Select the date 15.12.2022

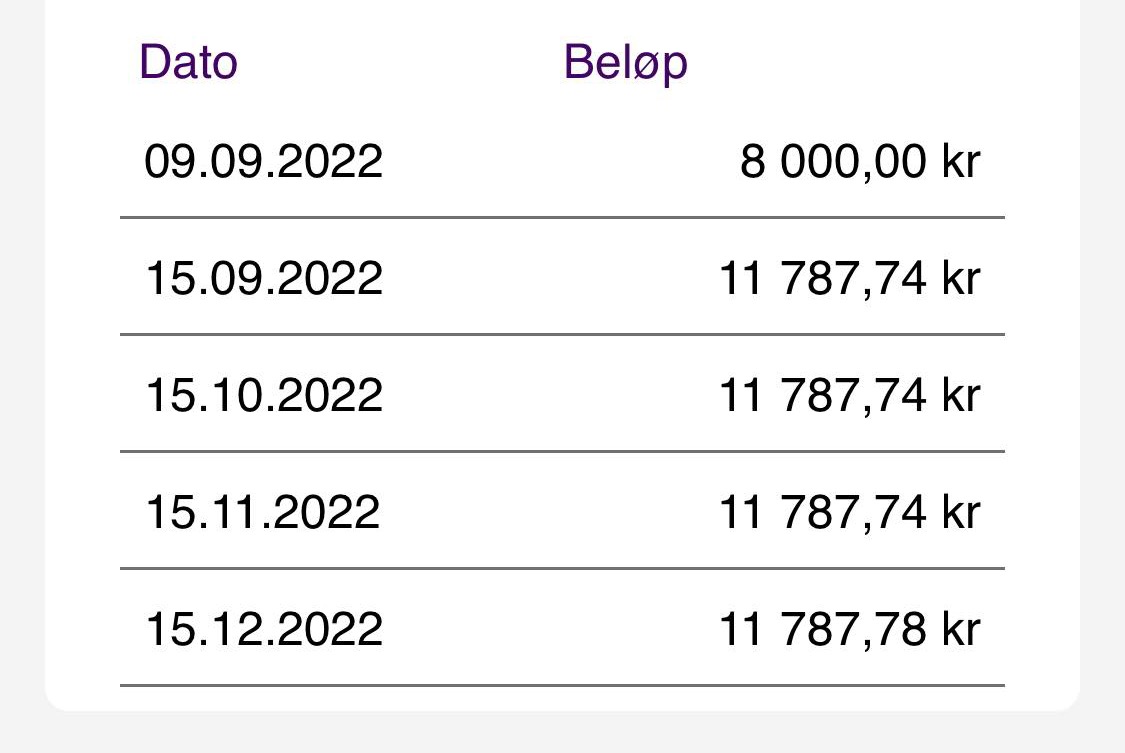pyautogui.click(x=263, y=629)
